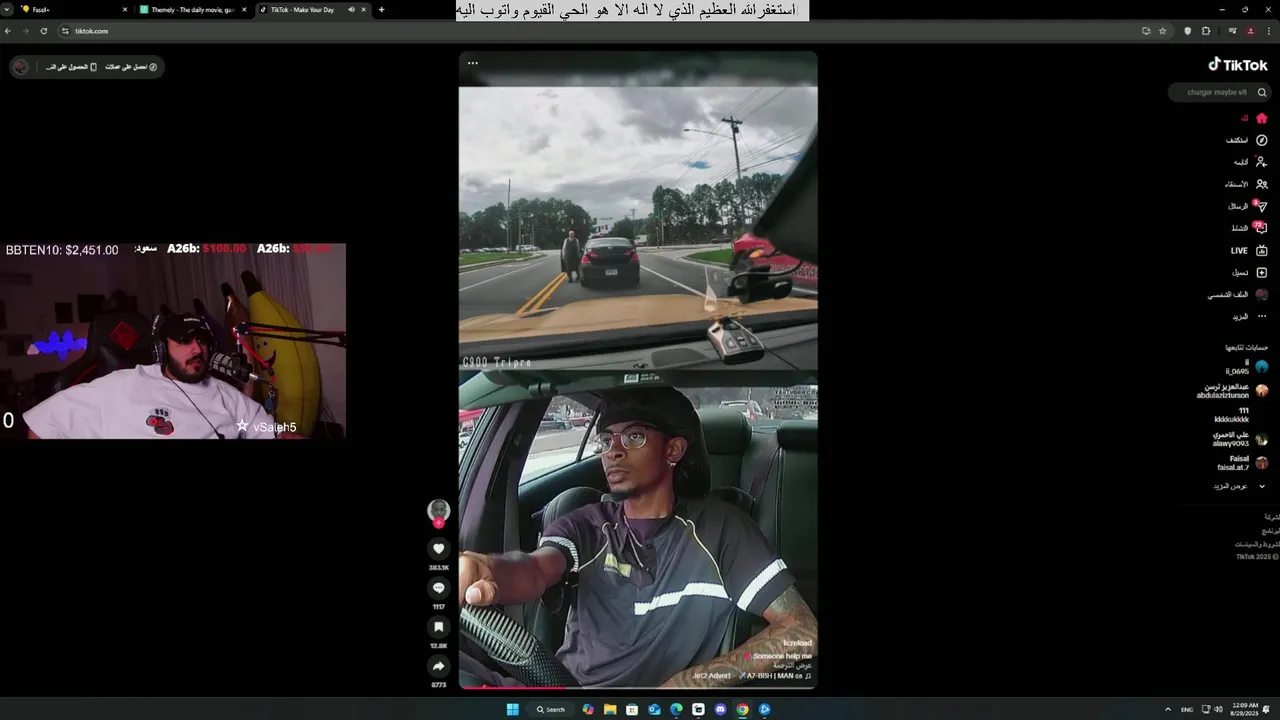Open the Upload plus icon

point(1262,272)
